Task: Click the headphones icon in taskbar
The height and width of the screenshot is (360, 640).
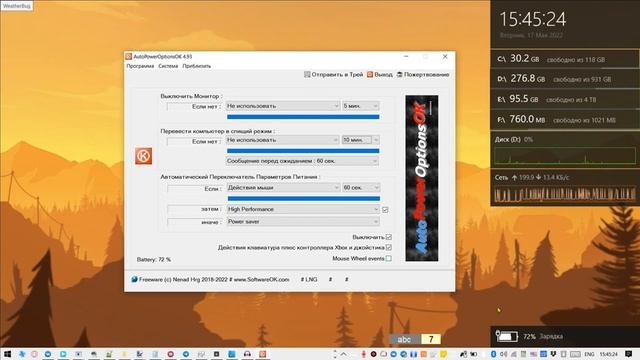Action: click(x=247, y=354)
